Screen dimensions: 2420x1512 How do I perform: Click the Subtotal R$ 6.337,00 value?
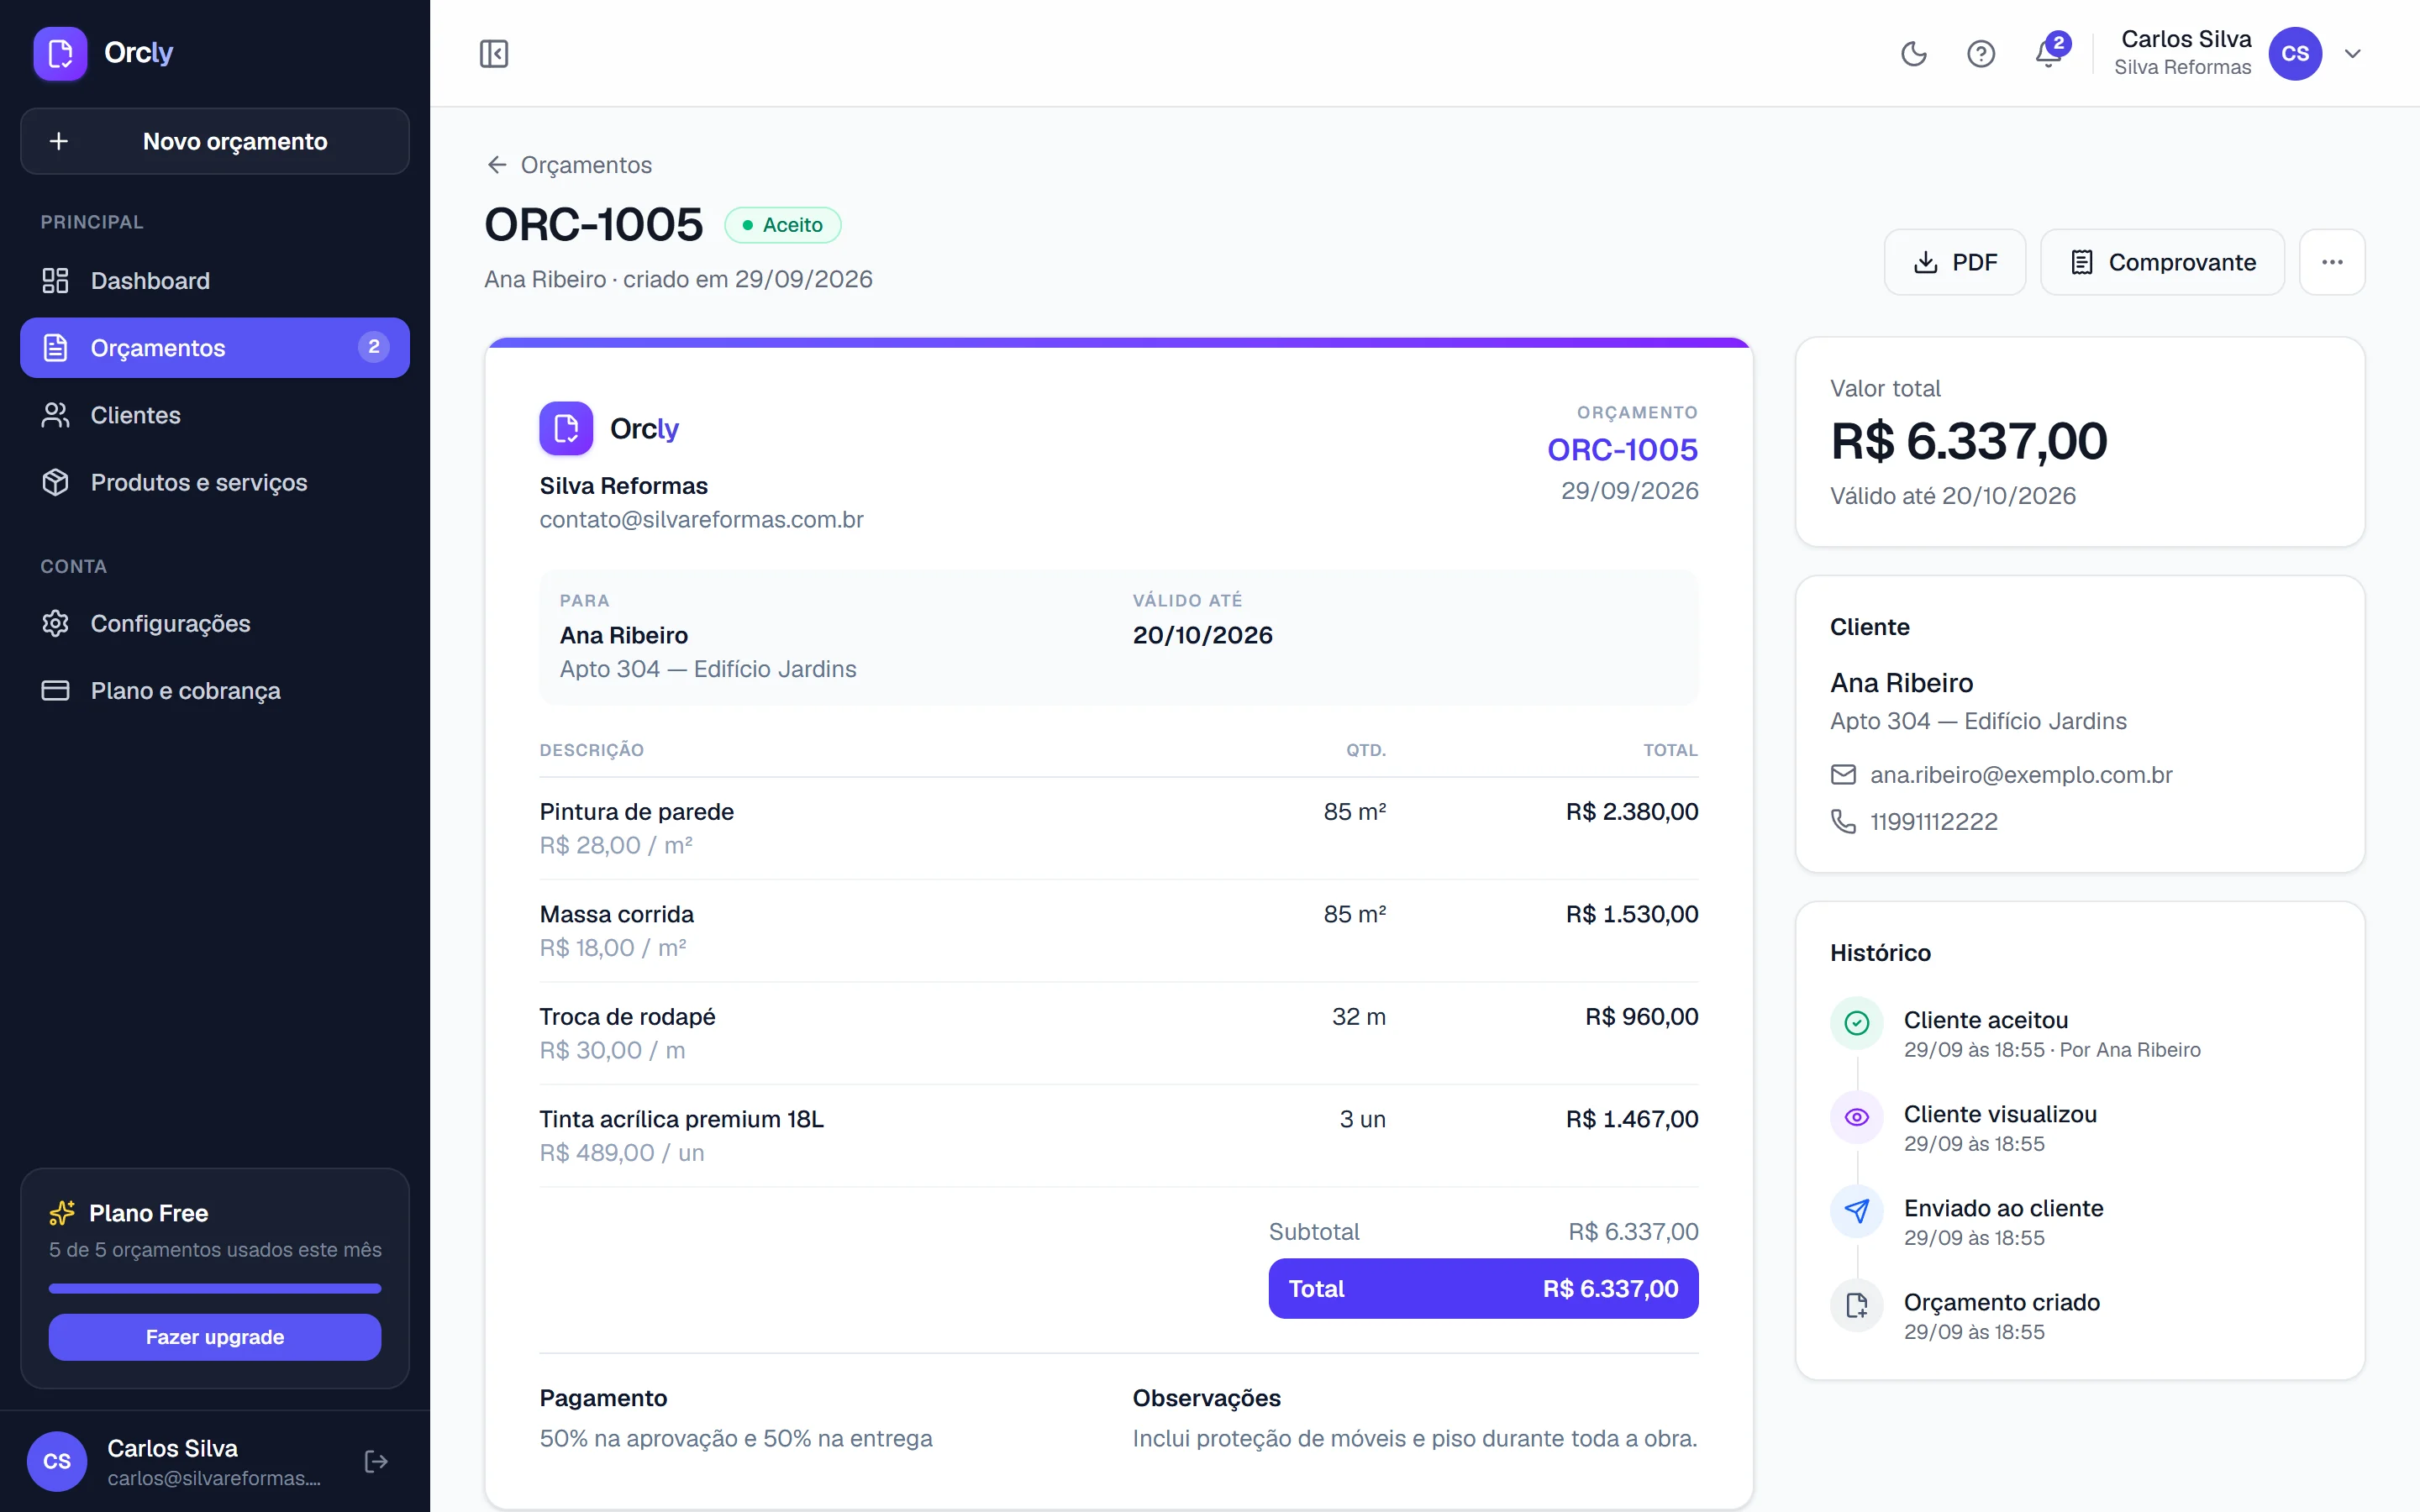pos(1633,1232)
